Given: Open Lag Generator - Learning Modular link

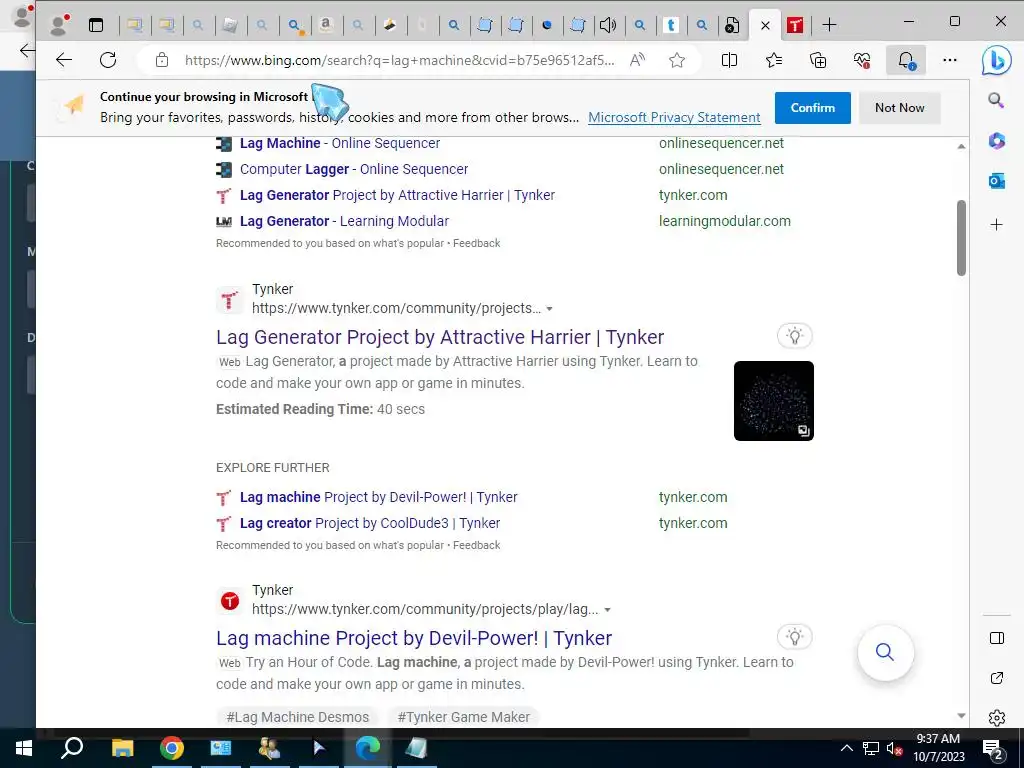Looking at the screenshot, I should (x=344, y=221).
